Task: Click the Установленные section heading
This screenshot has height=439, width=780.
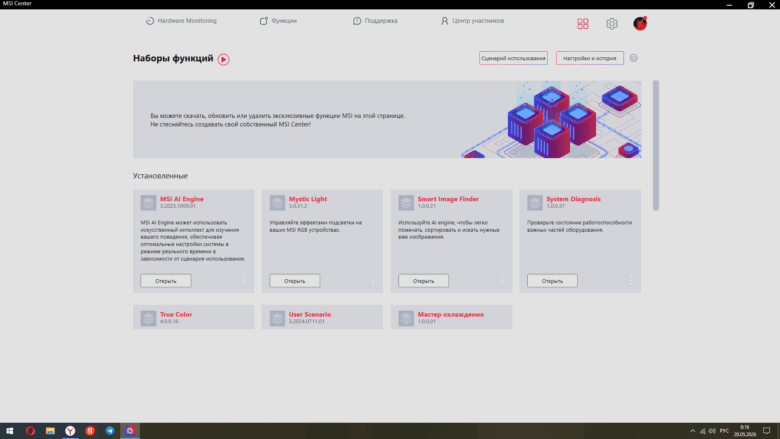Action: click(160, 176)
